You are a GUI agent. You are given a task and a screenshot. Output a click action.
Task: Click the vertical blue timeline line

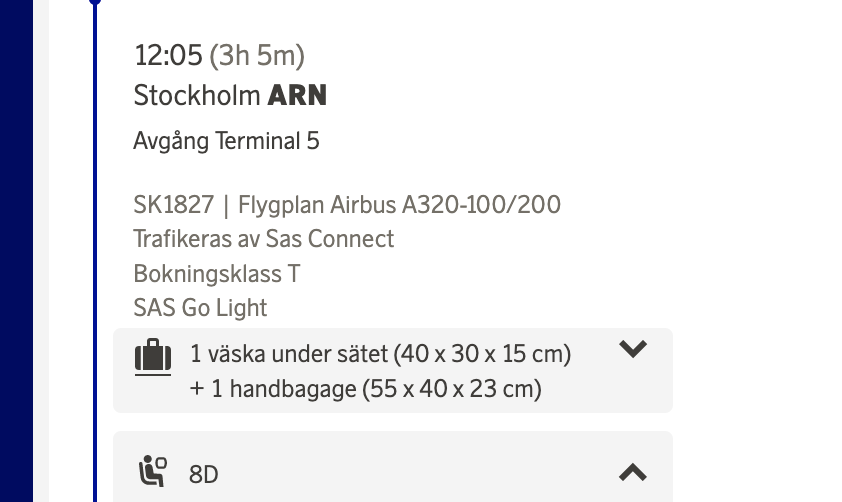(95, 250)
